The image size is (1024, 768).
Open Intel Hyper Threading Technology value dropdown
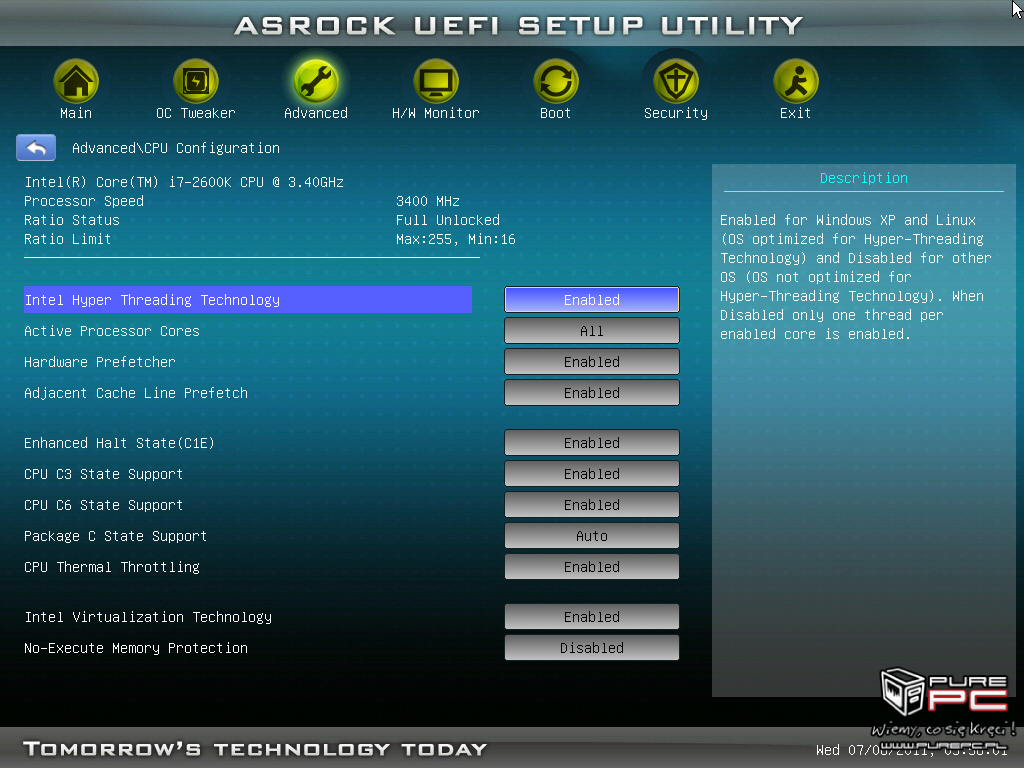[592, 300]
